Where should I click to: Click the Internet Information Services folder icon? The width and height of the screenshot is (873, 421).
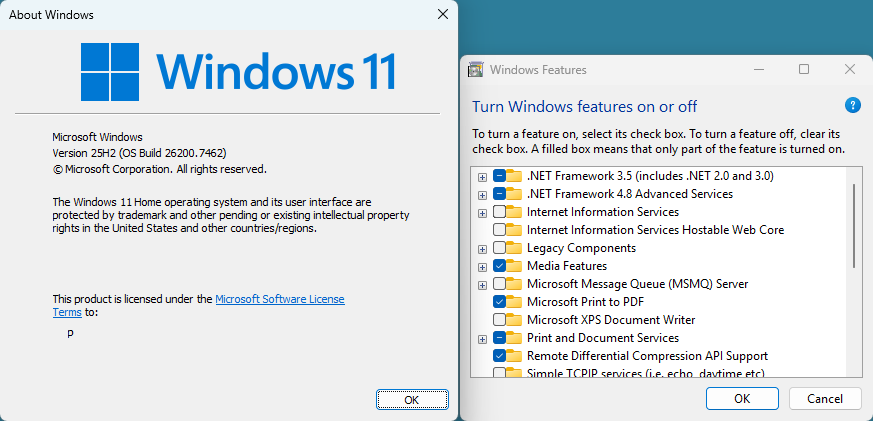[514, 212]
